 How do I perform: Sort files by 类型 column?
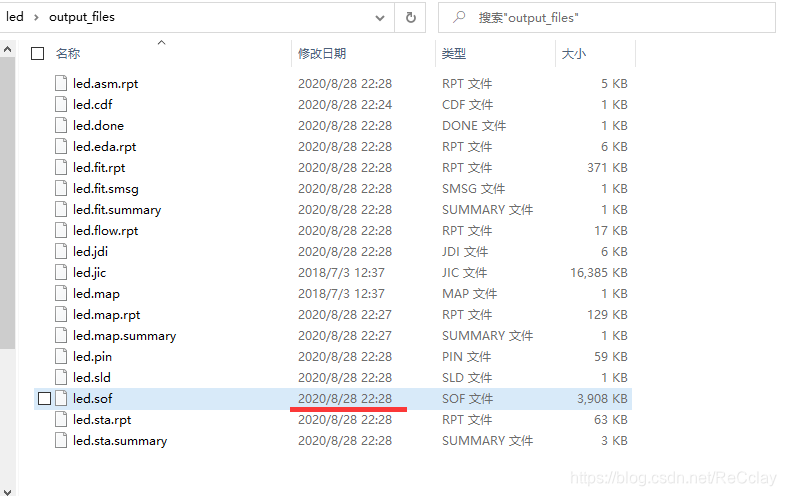(x=454, y=53)
